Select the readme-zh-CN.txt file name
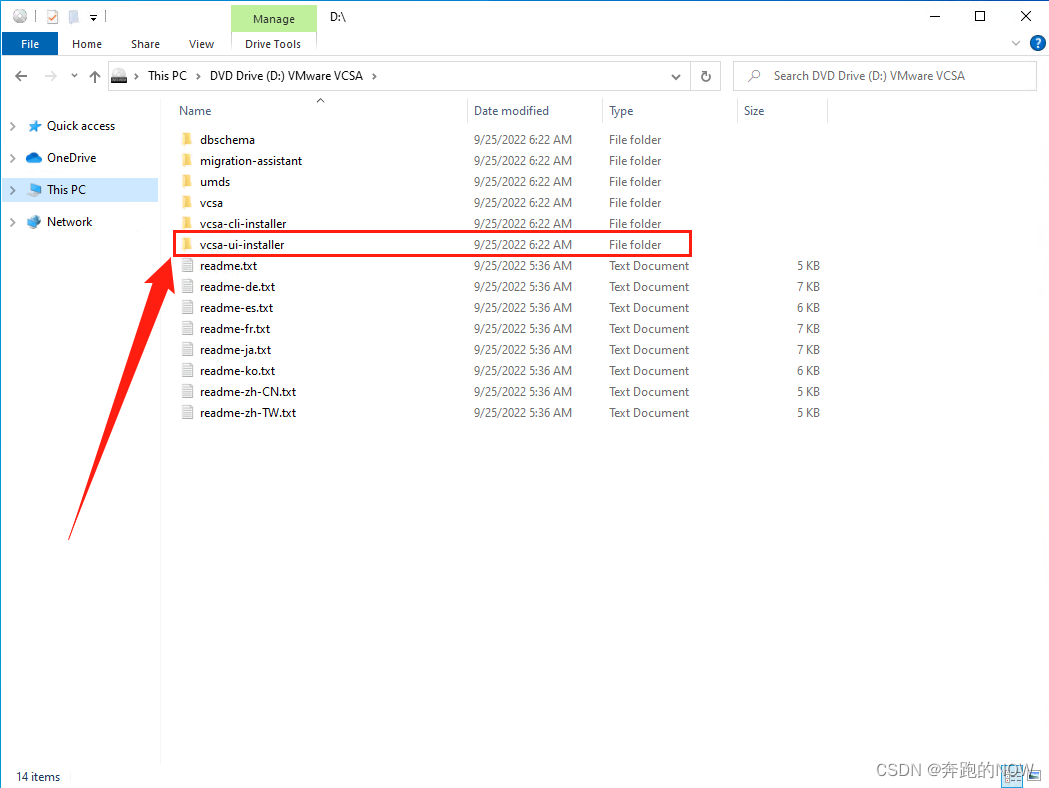The height and width of the screenshot is (788, 1049). pyautogui.click(x=248, y=392)
